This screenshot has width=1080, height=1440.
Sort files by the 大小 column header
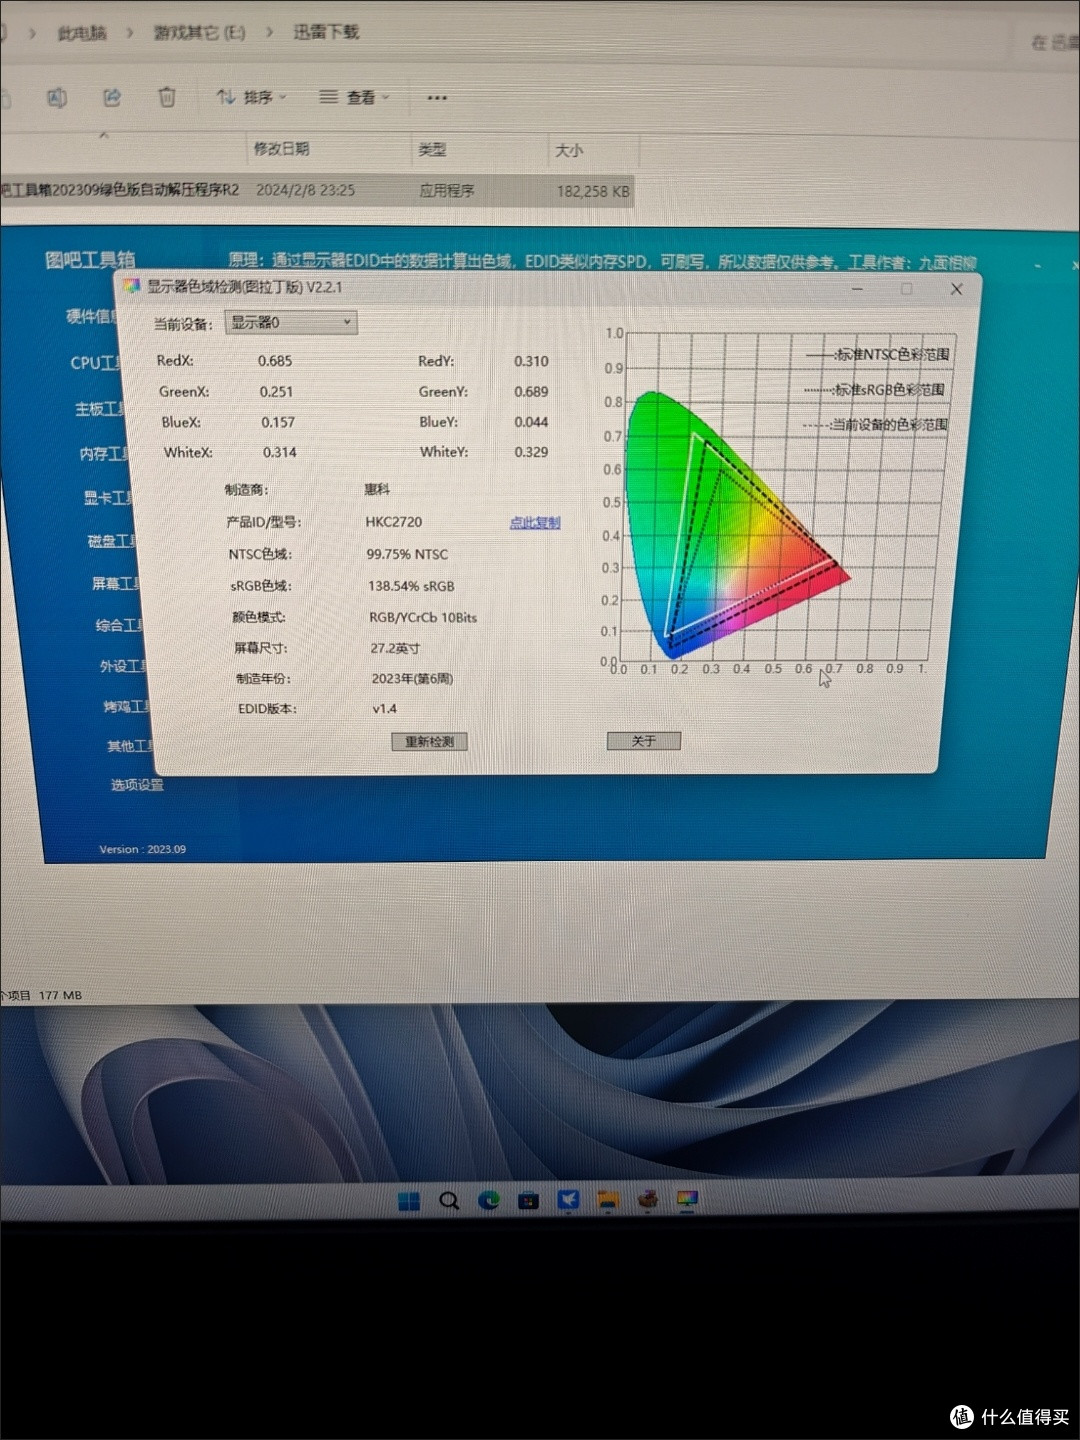click(x=569, y=150)
